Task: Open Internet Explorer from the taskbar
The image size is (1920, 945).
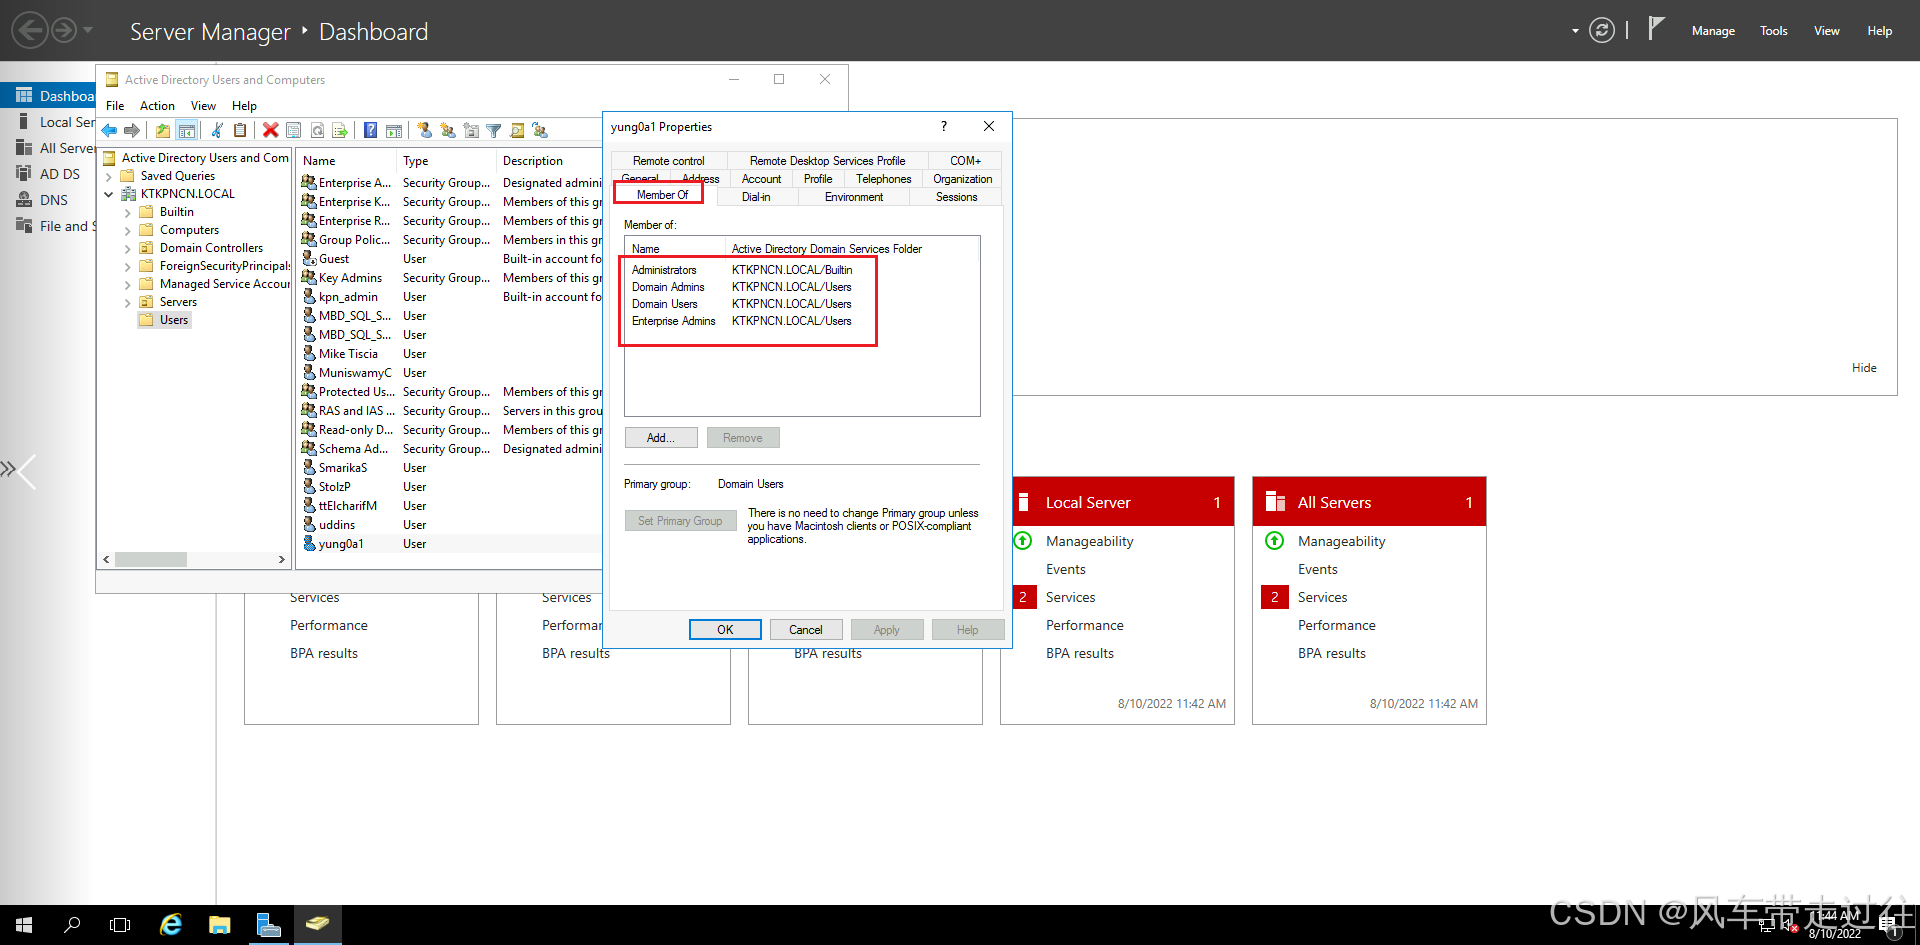Action: coord(171,925)
